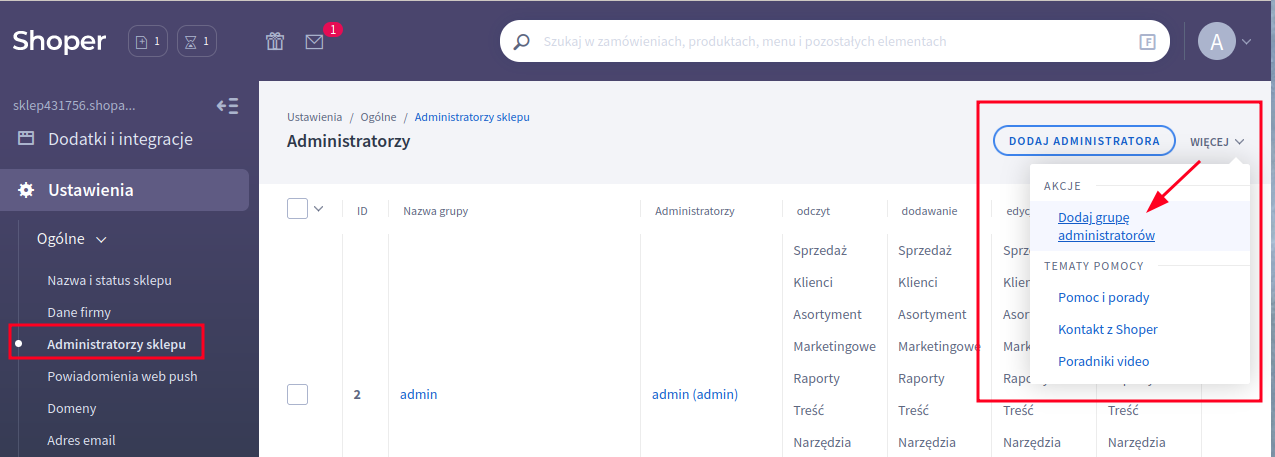1275x457 pixels.
Task: Open Dane firmy settings
Action: pos(79,312)
